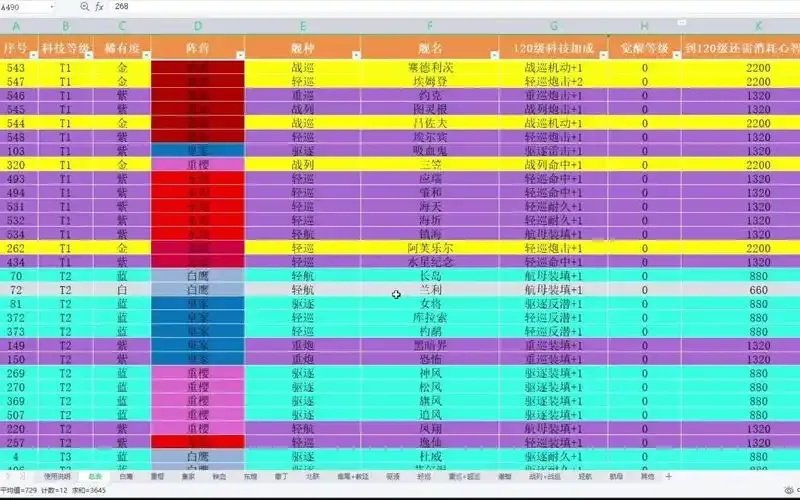
Task: Open the filter dropdown on 阵营 header
Action: (x=240, y=55)
